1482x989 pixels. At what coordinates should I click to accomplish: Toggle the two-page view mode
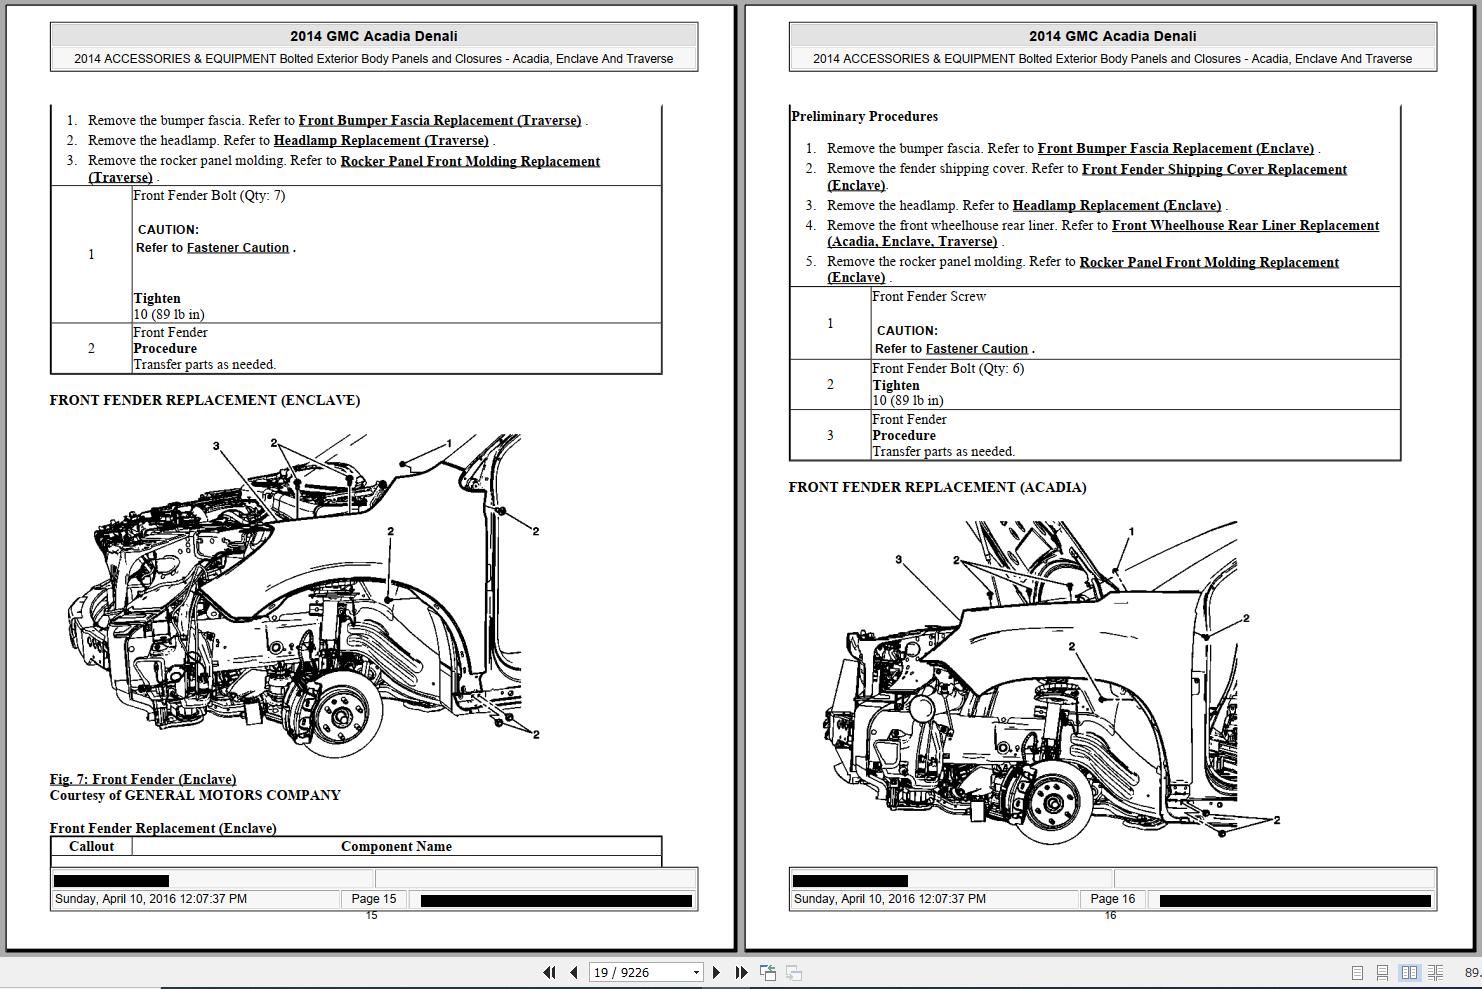tap(1410, 971)
